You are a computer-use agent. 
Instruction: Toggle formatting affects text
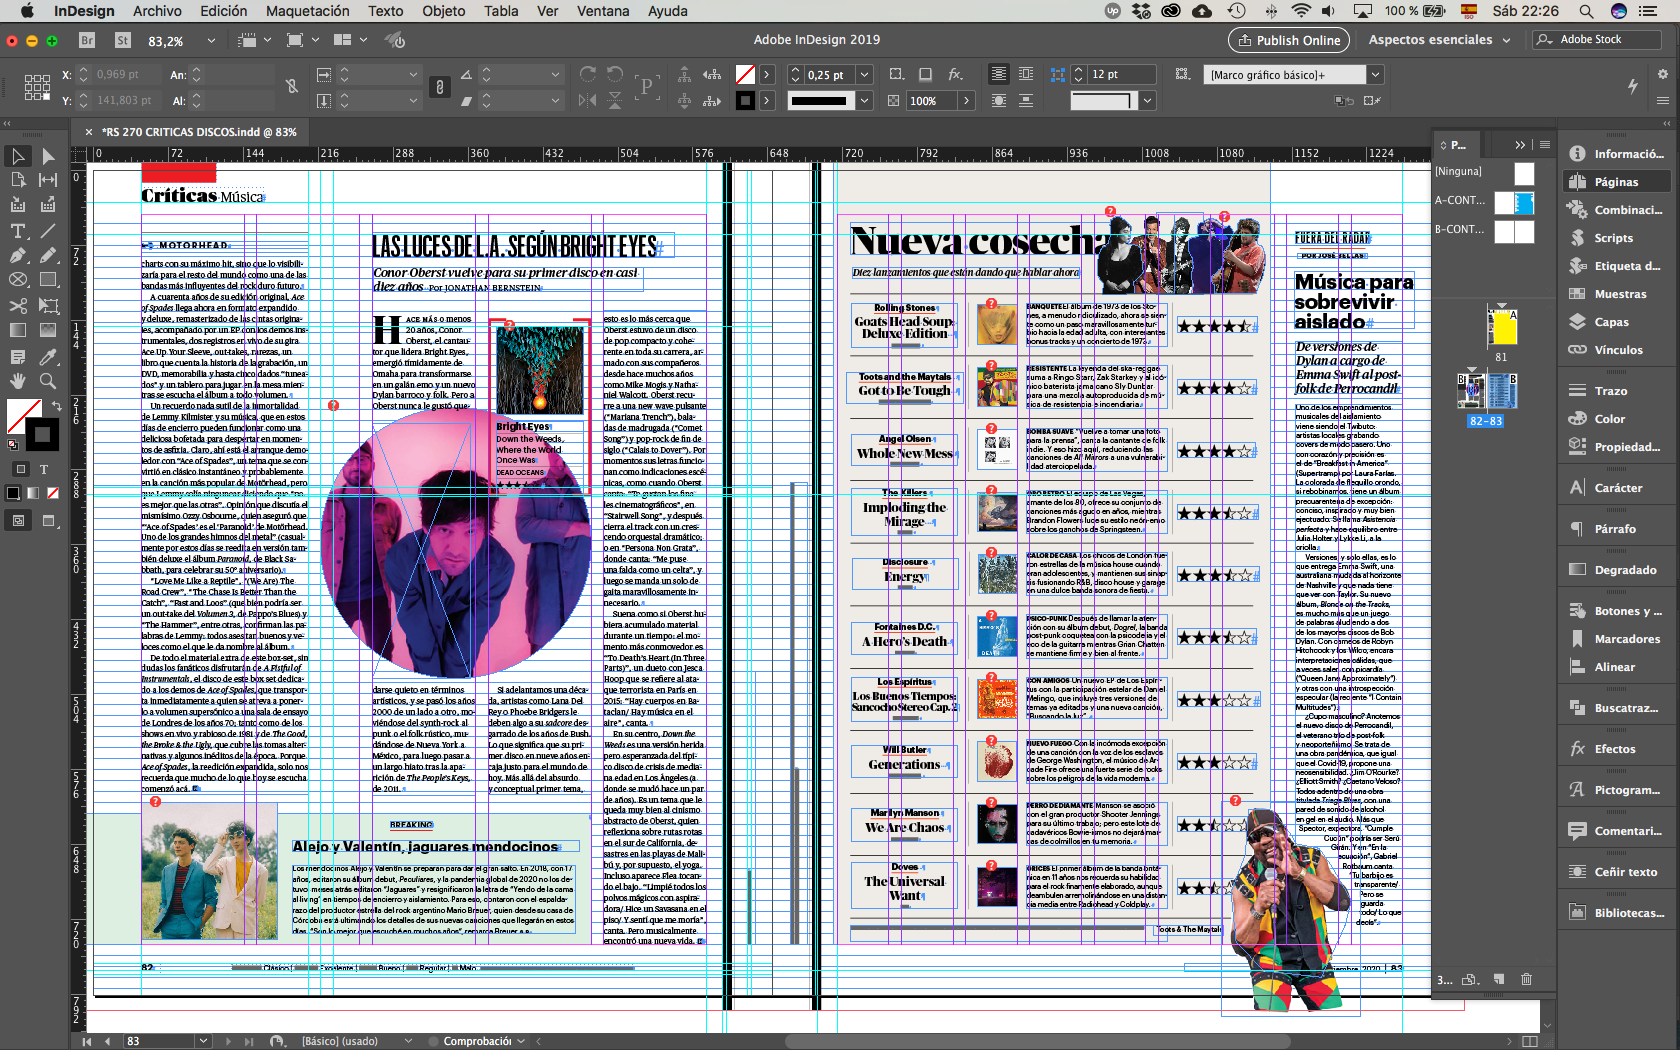tap(44, 468)
